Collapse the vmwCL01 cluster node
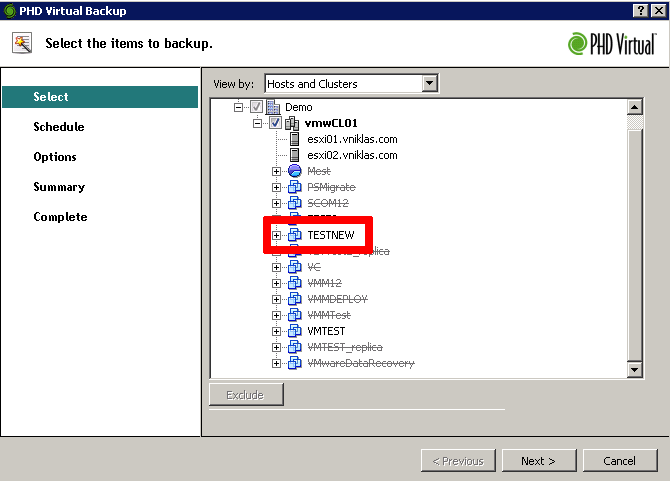This screenshot has height=481, width=670. [257, 123]
